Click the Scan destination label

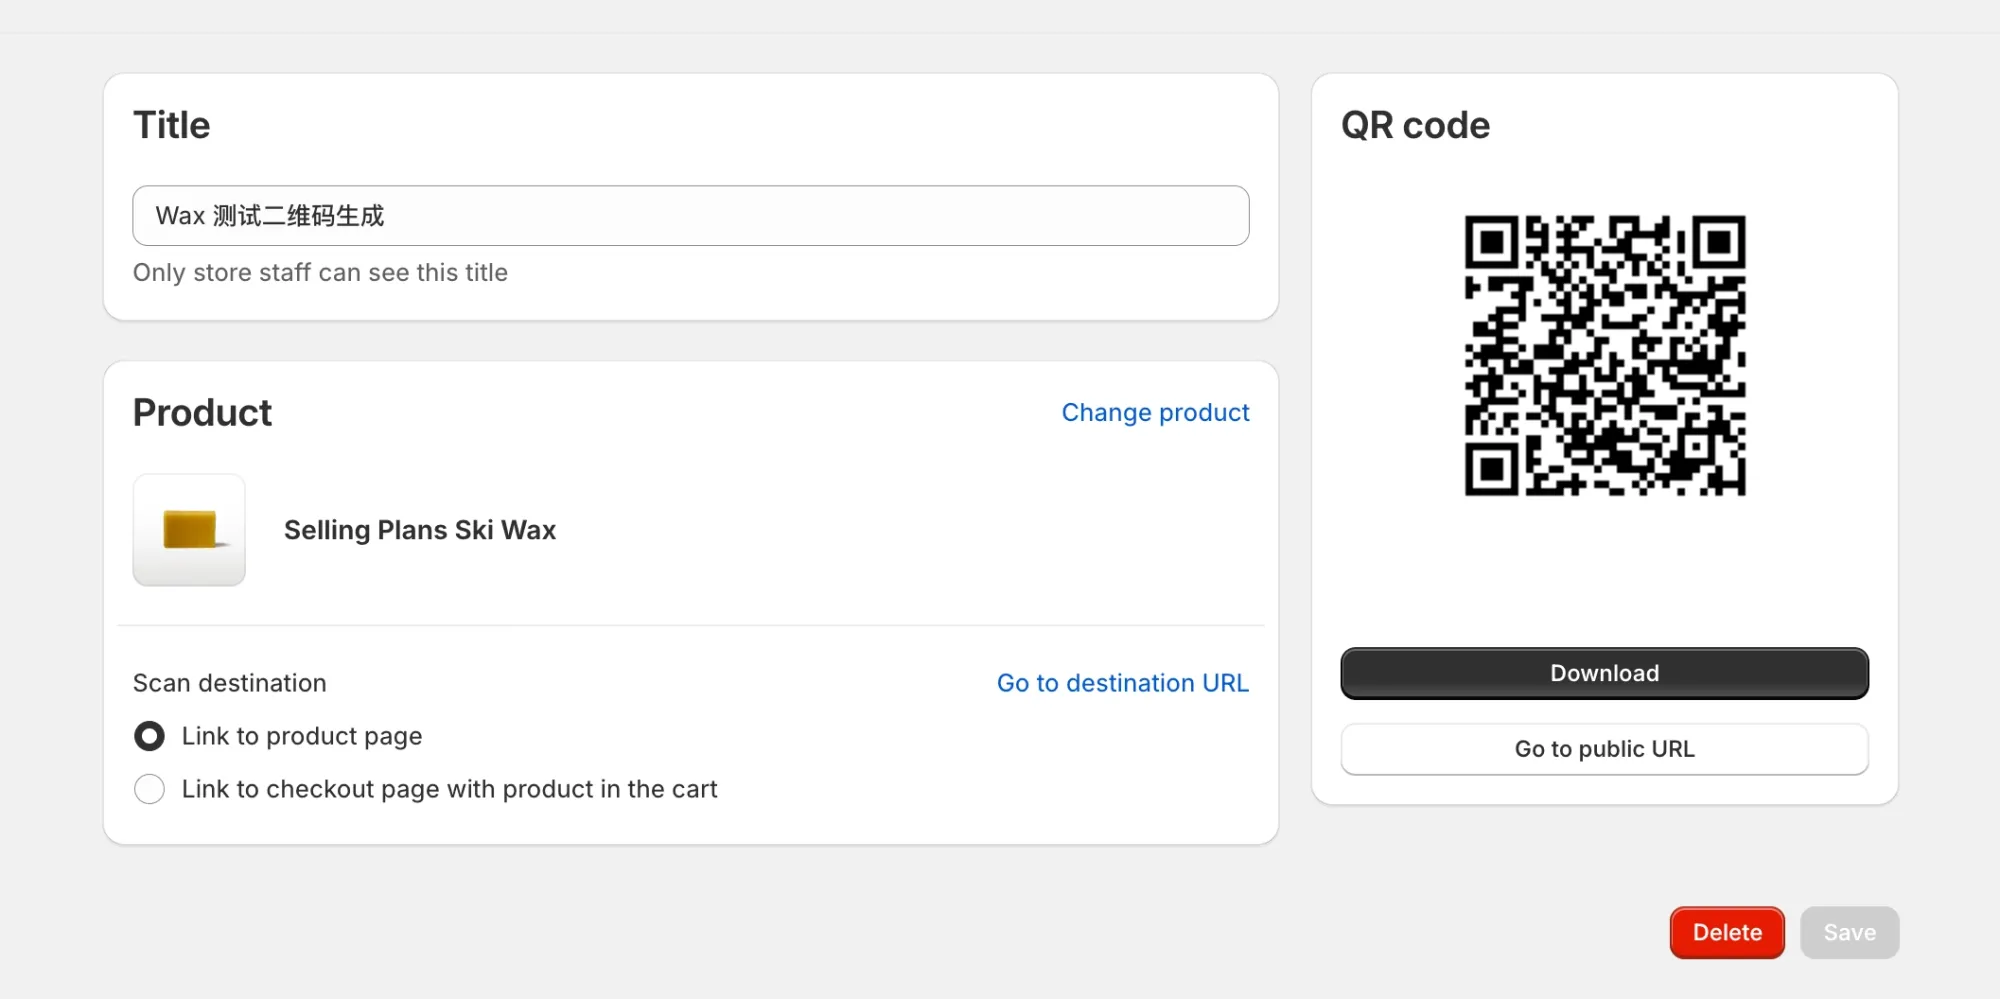point(229,683)
